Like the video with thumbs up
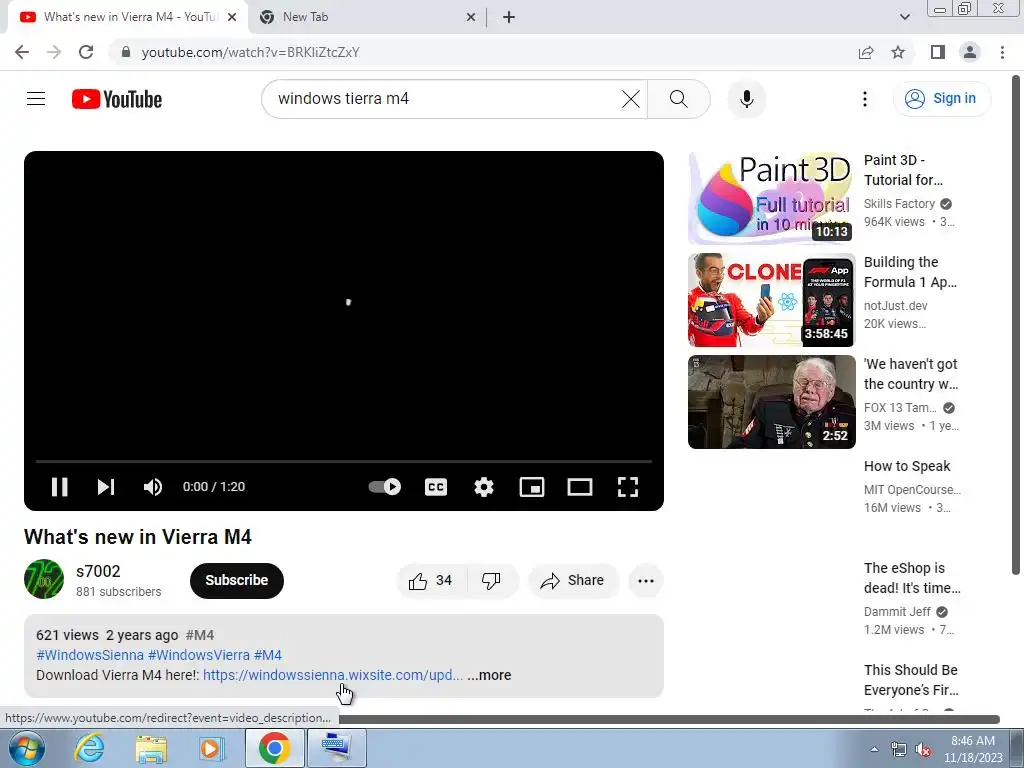 [x=431, y=581]
